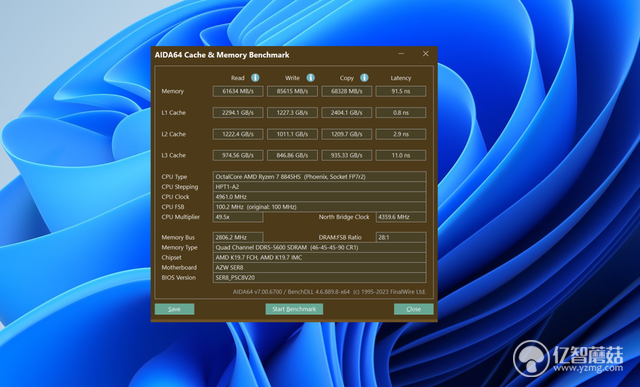Viewport: 640px width, 387px height.
Task: Select the Memory Write 85615 MB/s field
Action: coord(292,91)
